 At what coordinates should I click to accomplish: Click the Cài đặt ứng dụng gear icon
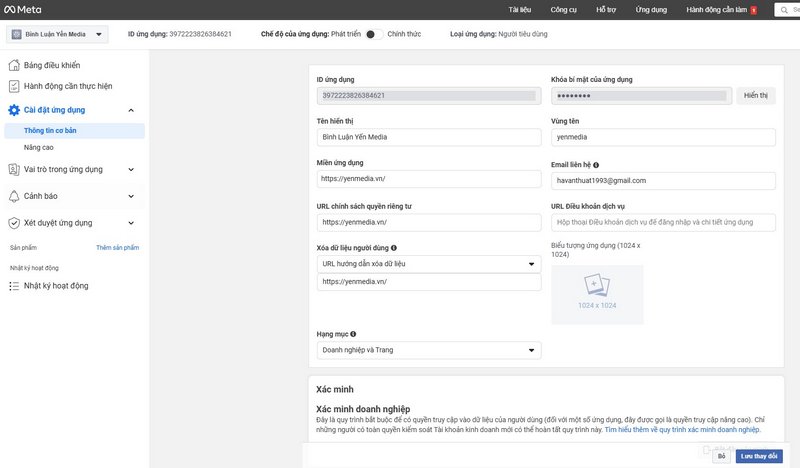click(14, 110)
